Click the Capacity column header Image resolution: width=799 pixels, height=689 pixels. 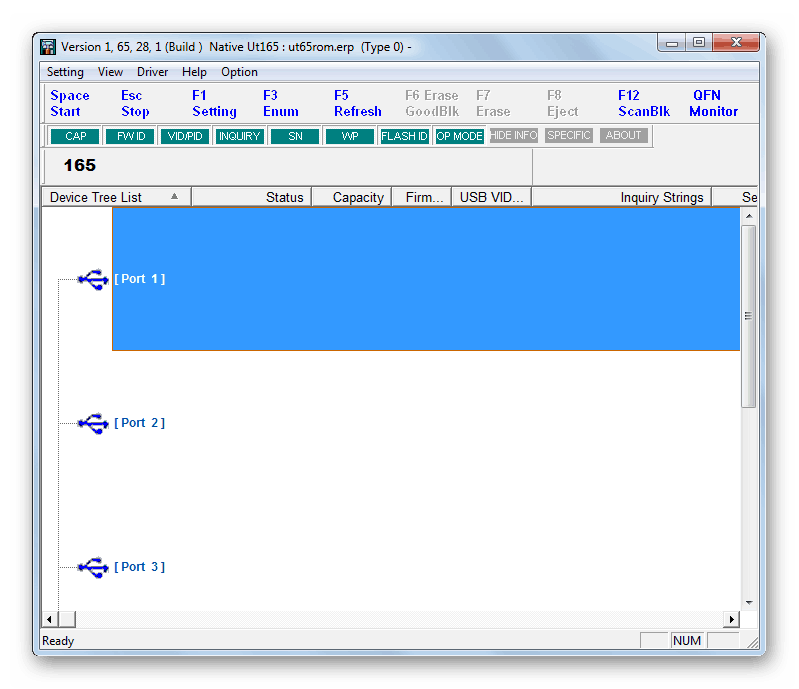(352, 197)
